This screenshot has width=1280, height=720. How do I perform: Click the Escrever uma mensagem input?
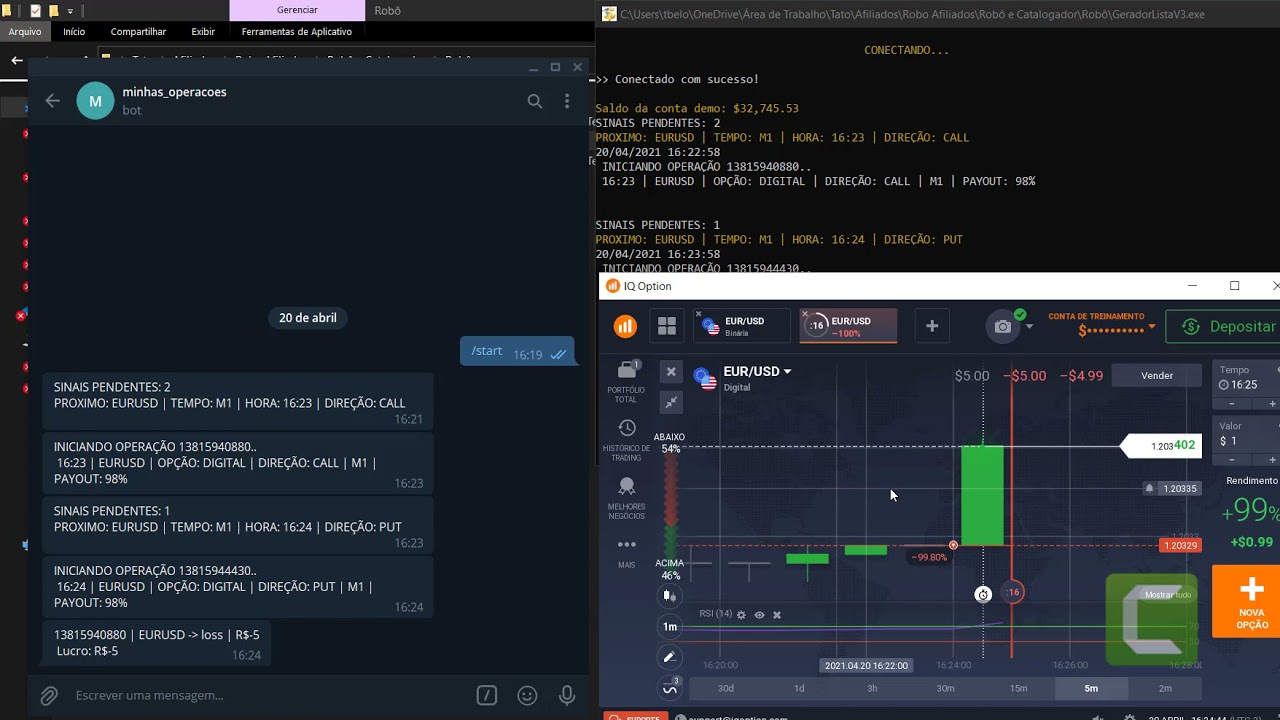pos(270,695)
